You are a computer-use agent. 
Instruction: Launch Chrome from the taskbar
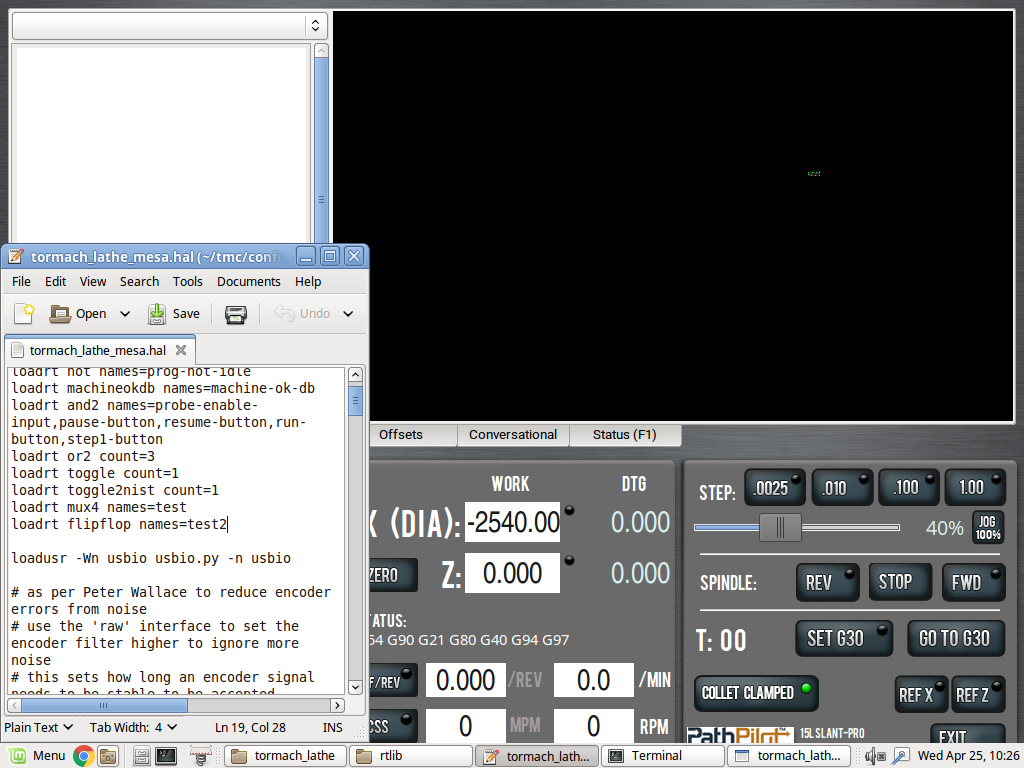tap(84, 756)
